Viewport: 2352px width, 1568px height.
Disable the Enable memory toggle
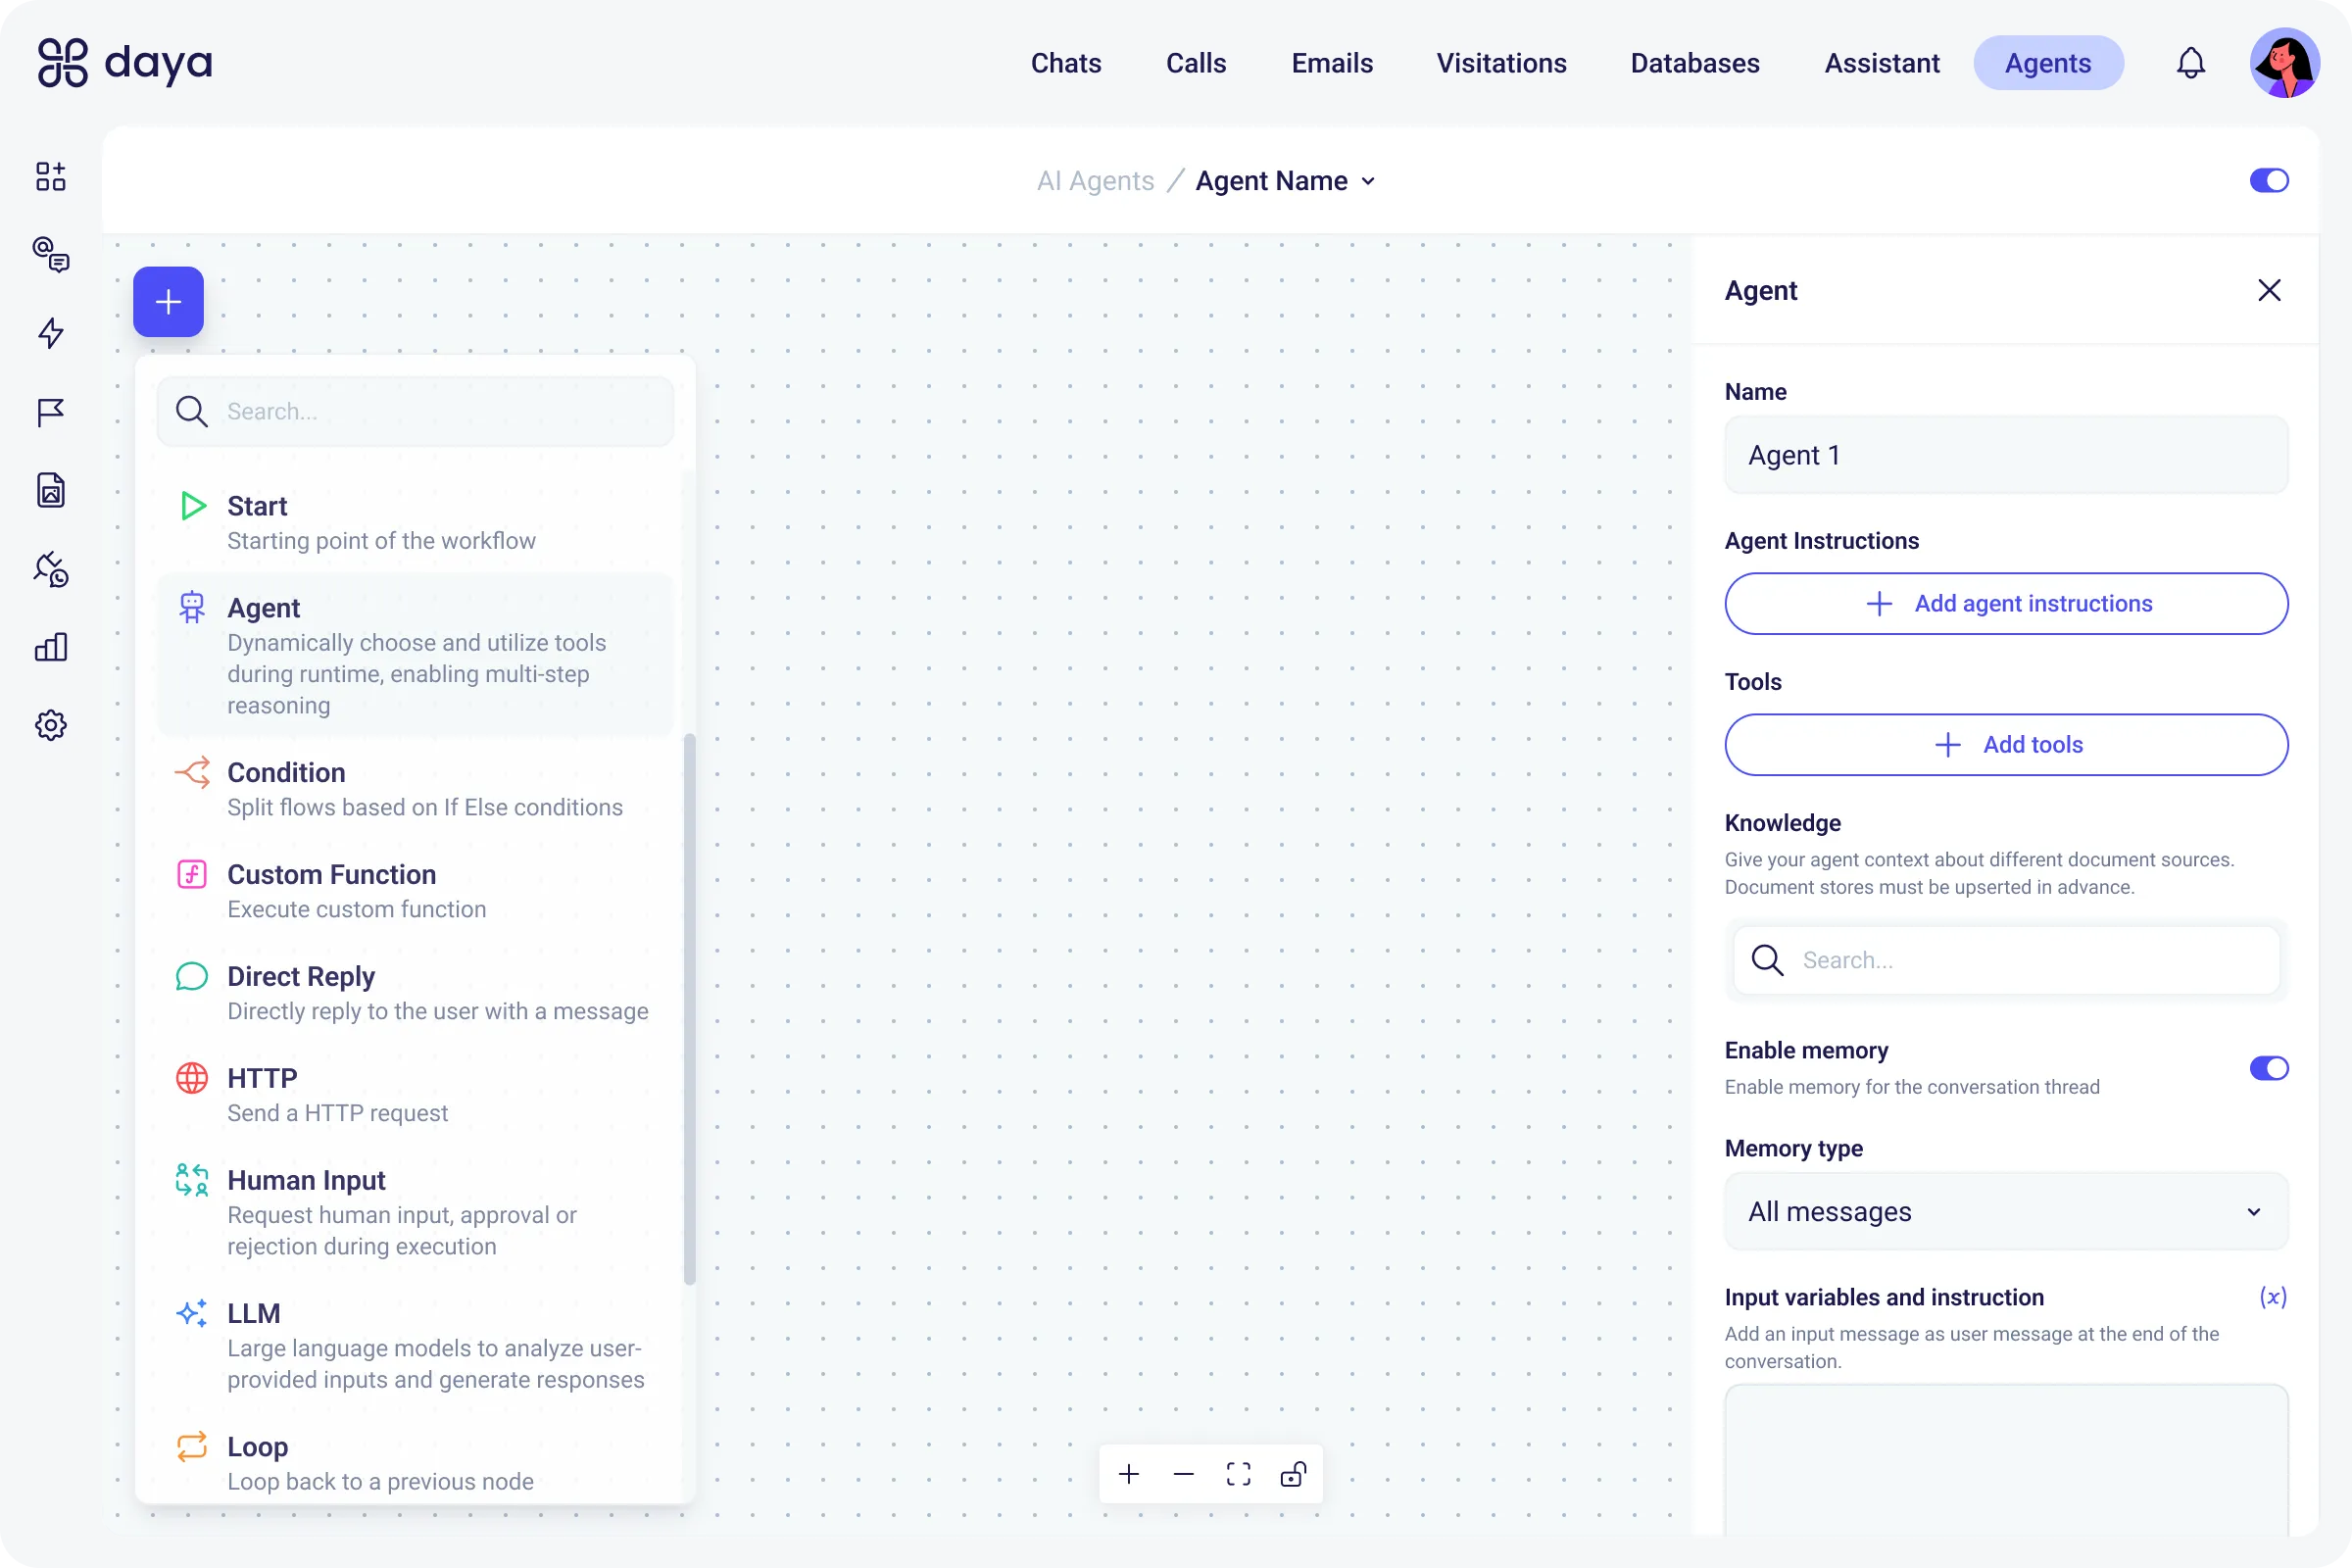(x=2268, y=1068)
